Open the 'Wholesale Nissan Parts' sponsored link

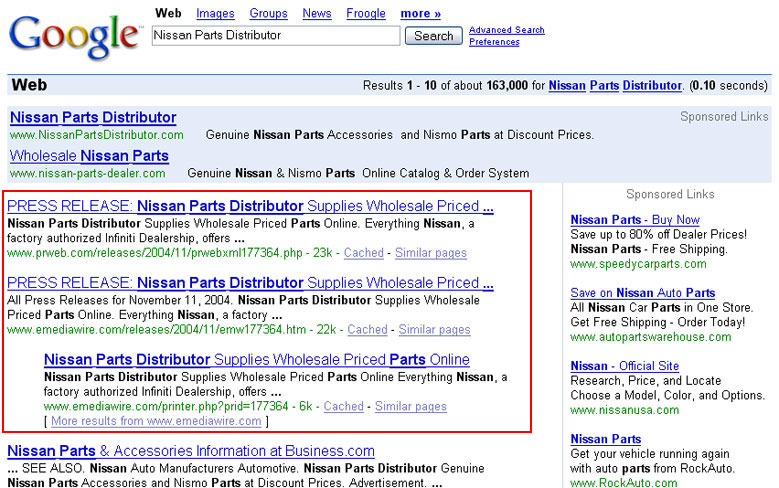[89, 156]
